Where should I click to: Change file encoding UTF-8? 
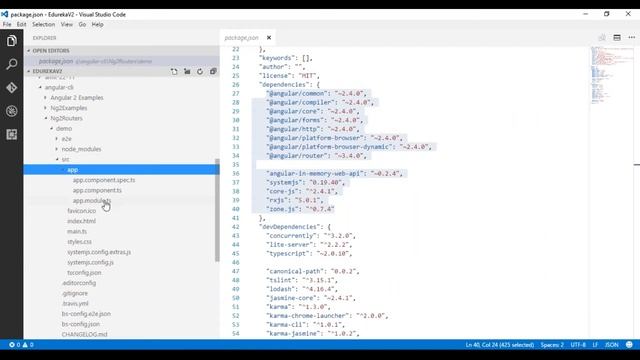[x=578, y=345]
